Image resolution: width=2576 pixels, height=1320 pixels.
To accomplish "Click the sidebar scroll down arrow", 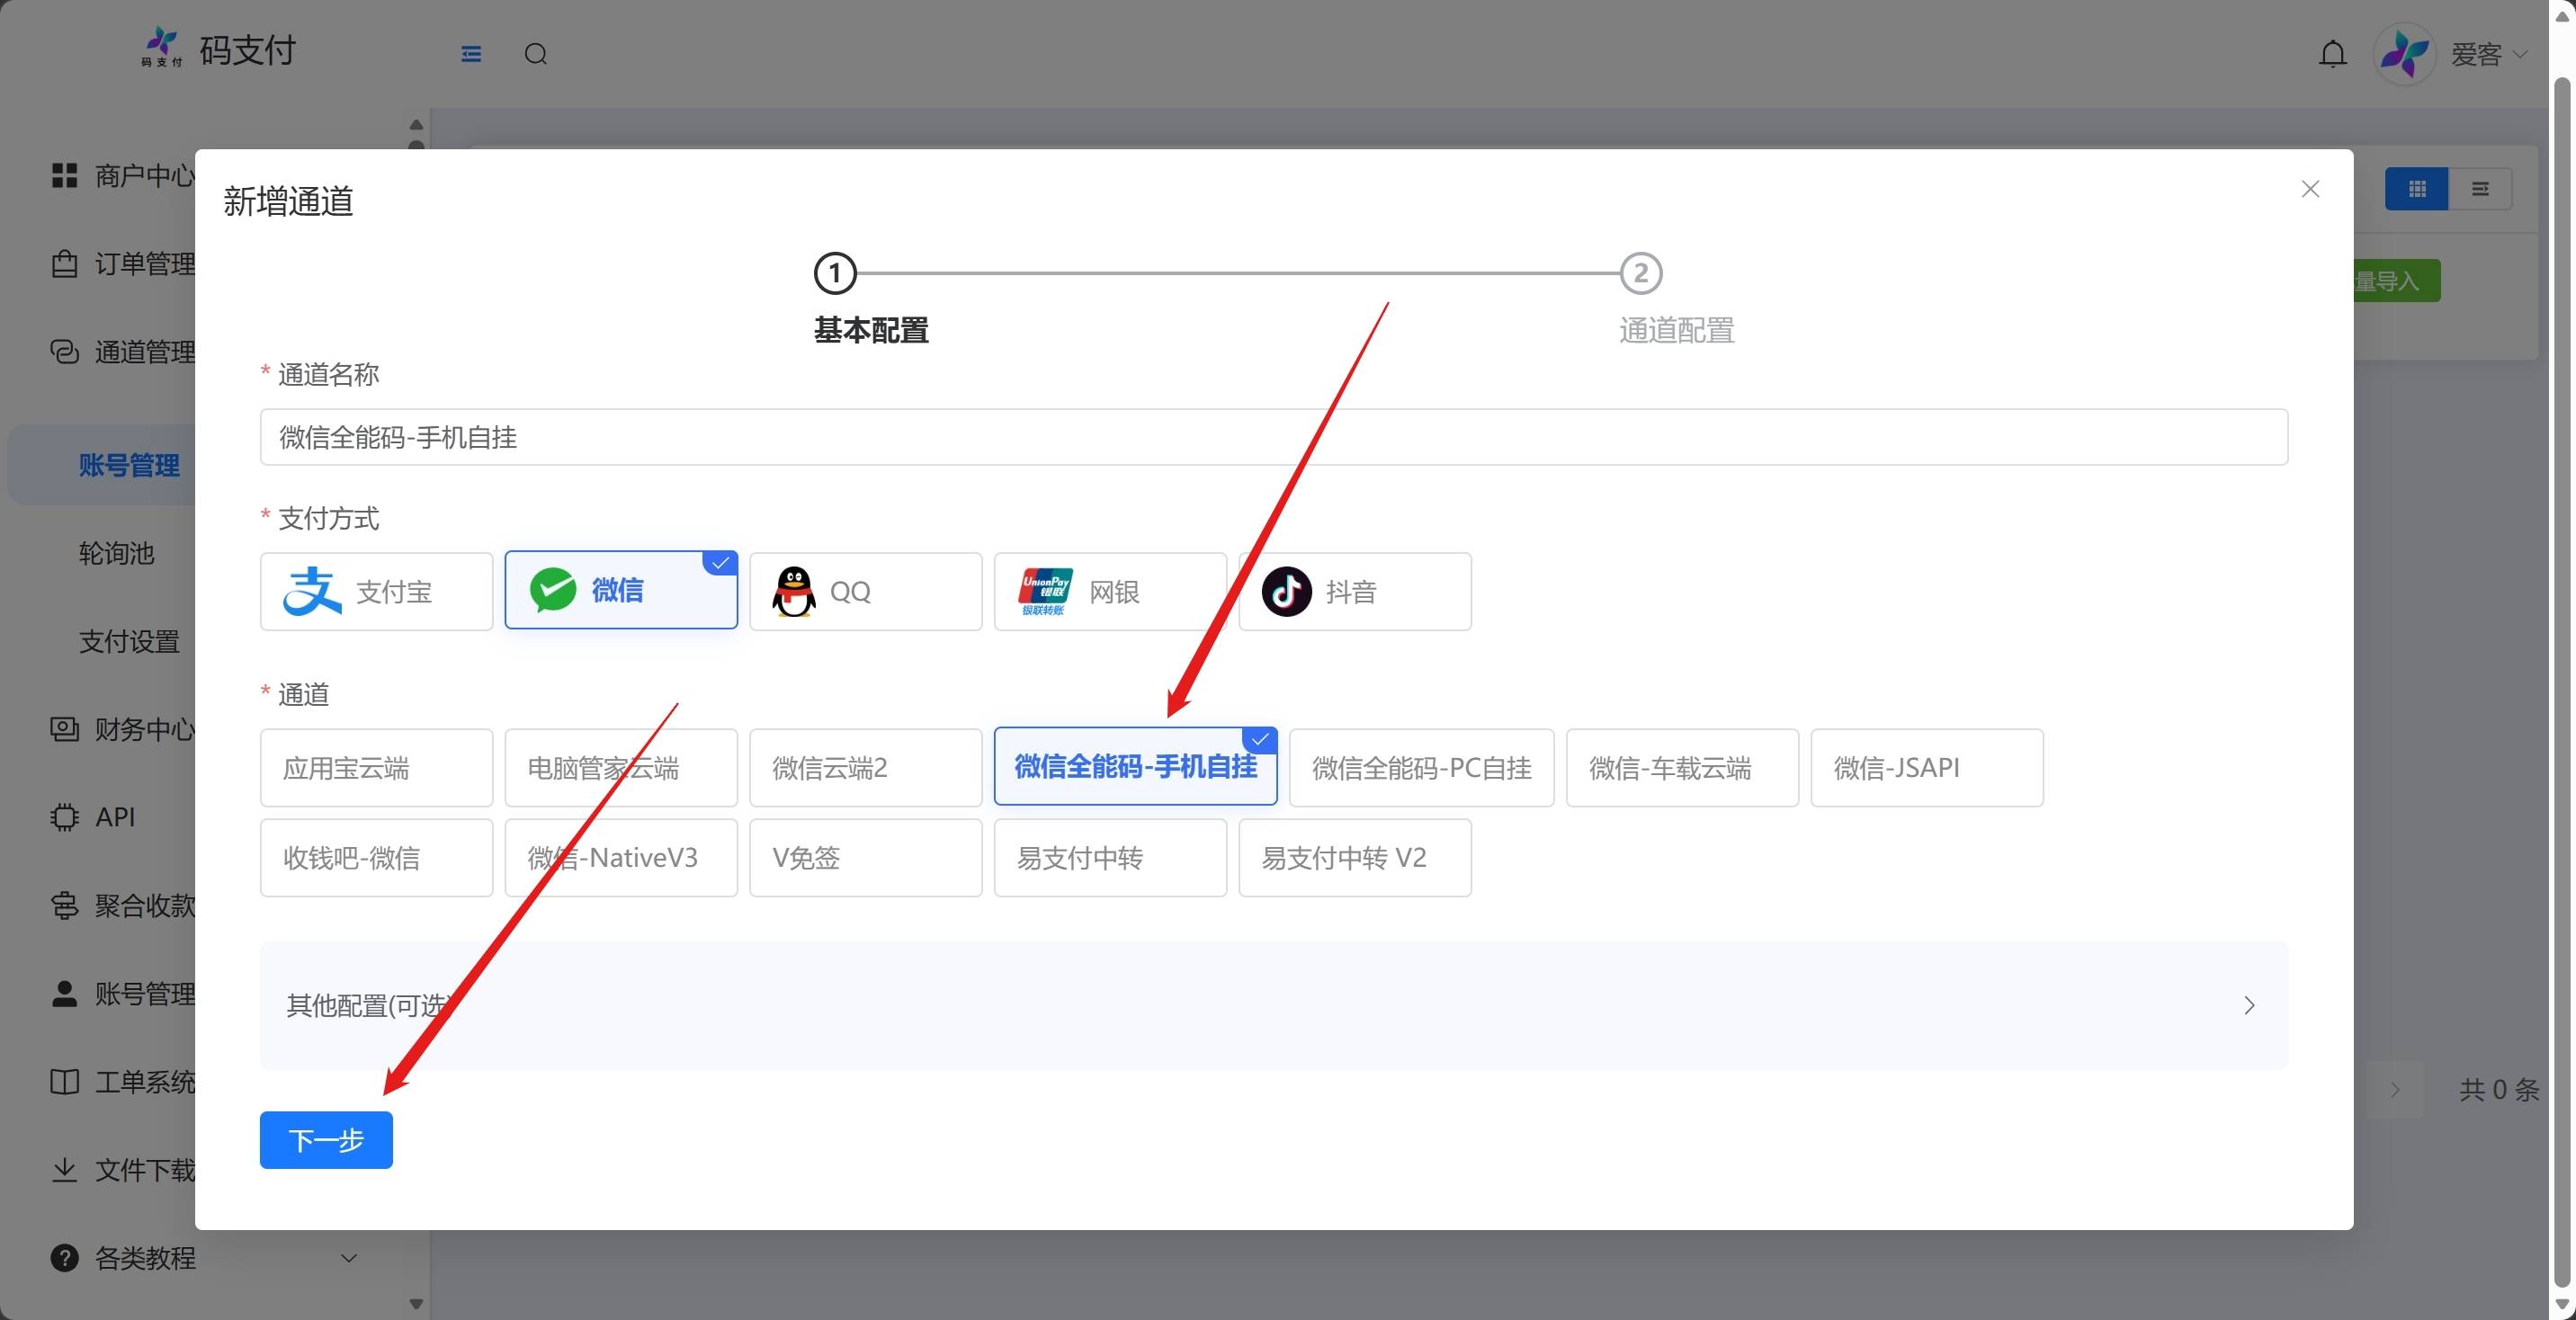I will (x=416, y=1304).
